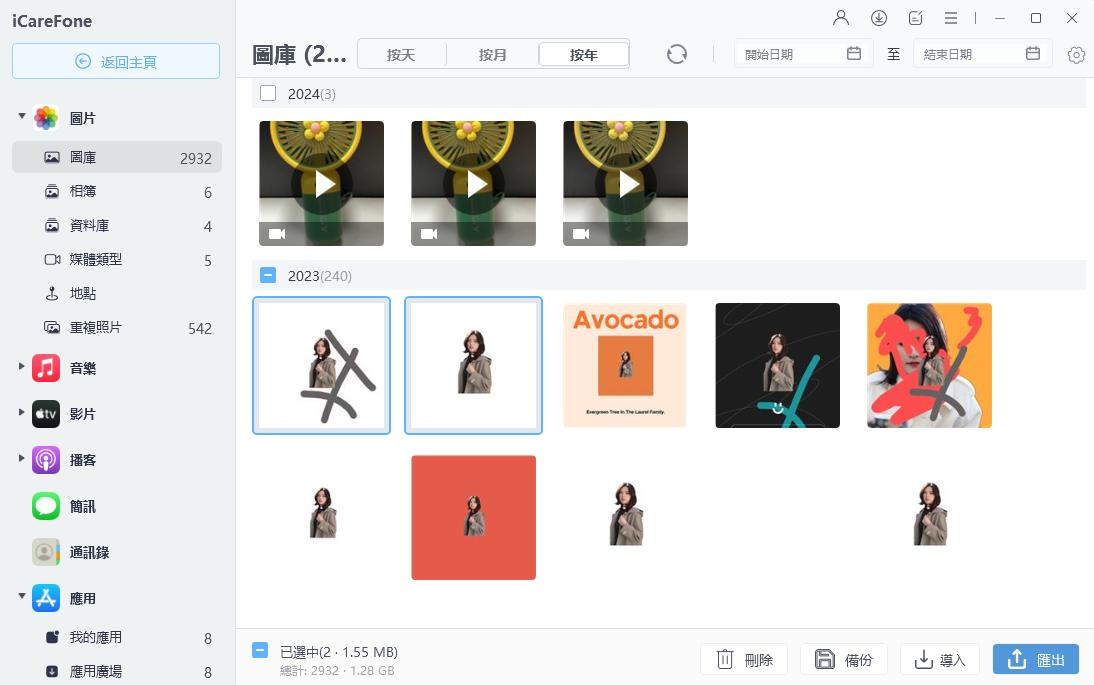
Task: Play the first 2024 fan video
Action: coord(322,183)
